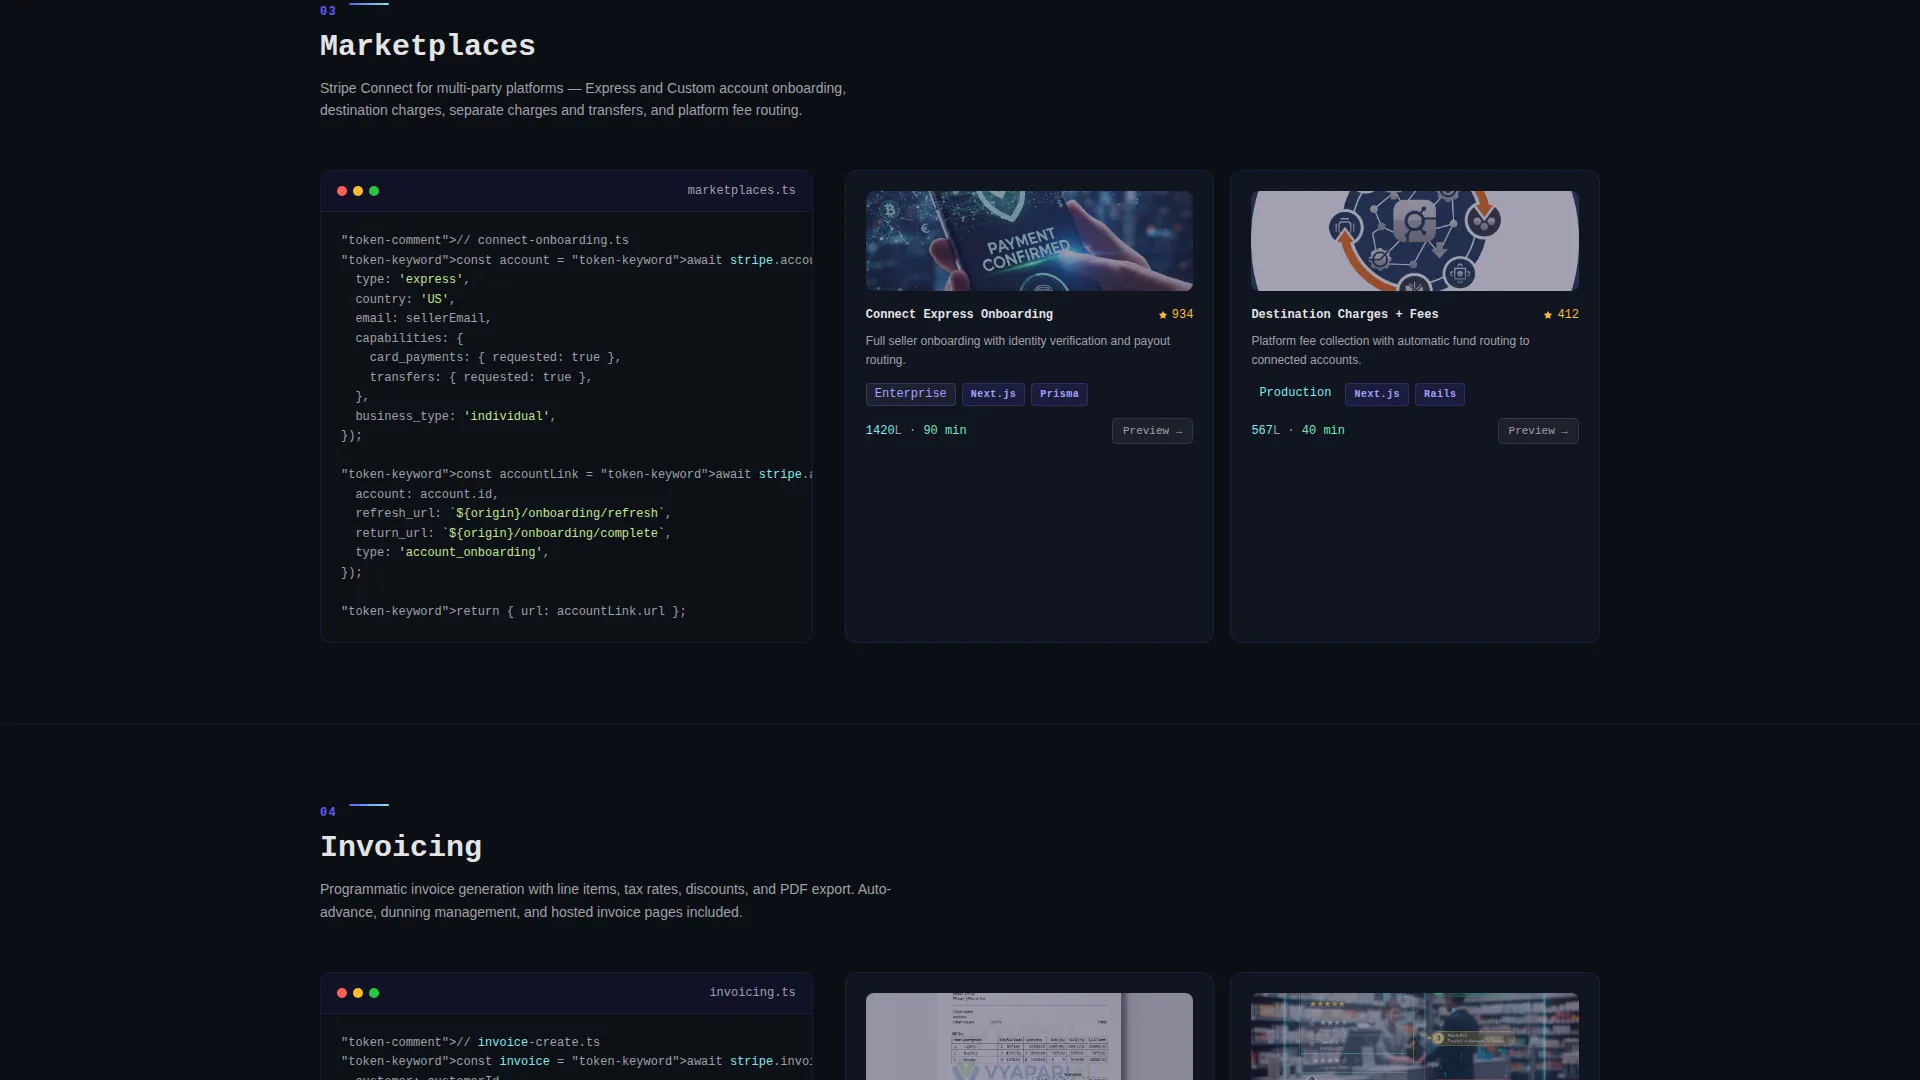Select the Production tag
The width and height of the screenshot is (1920, 1080).
1295,393
